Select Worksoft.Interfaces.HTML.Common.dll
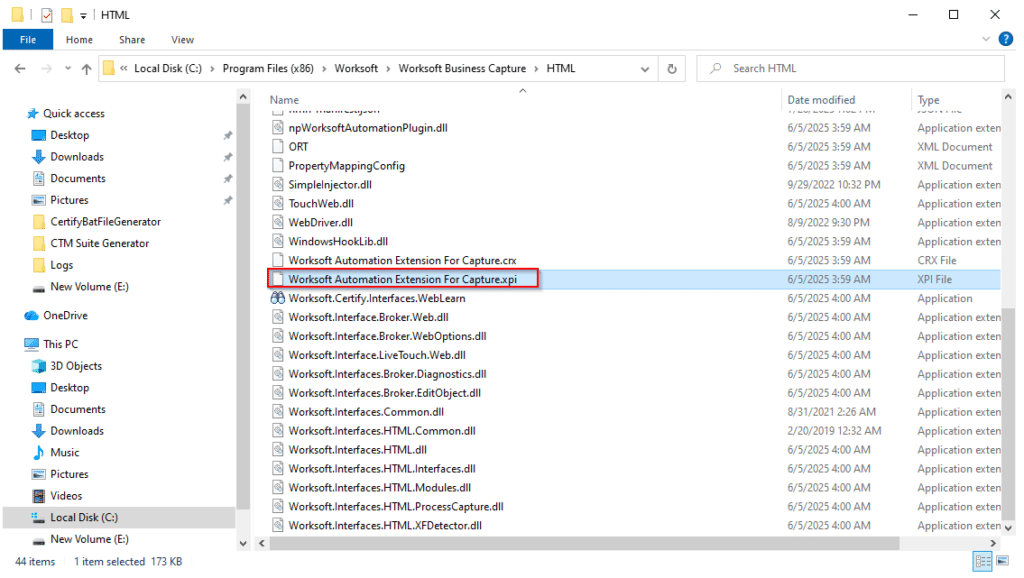The image size is (1024, 578). [382, 431]
